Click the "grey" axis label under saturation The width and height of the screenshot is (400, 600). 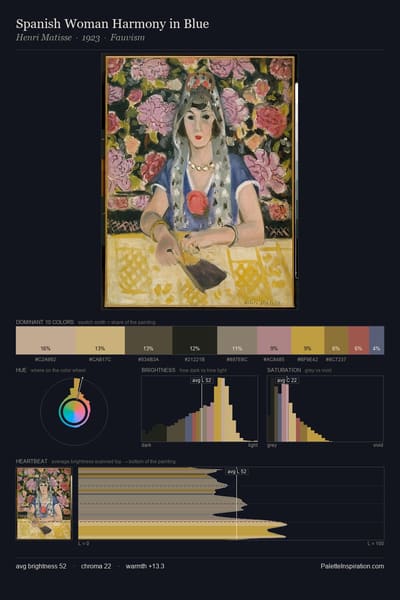click(x=272, y=445)
